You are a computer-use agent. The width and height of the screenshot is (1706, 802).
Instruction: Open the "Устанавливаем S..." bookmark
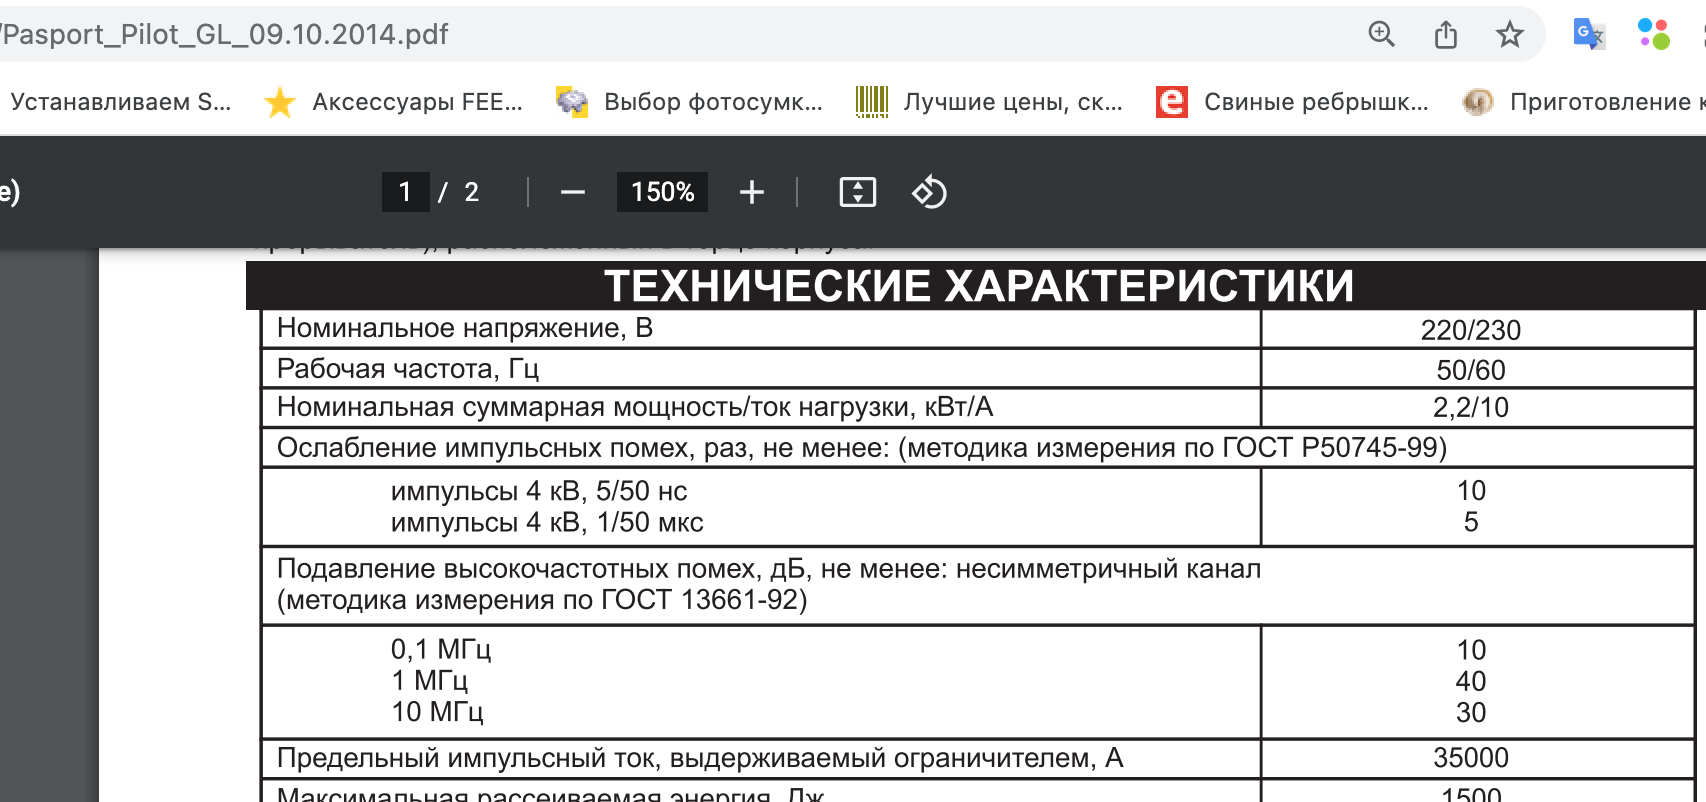tap(120, 102)
